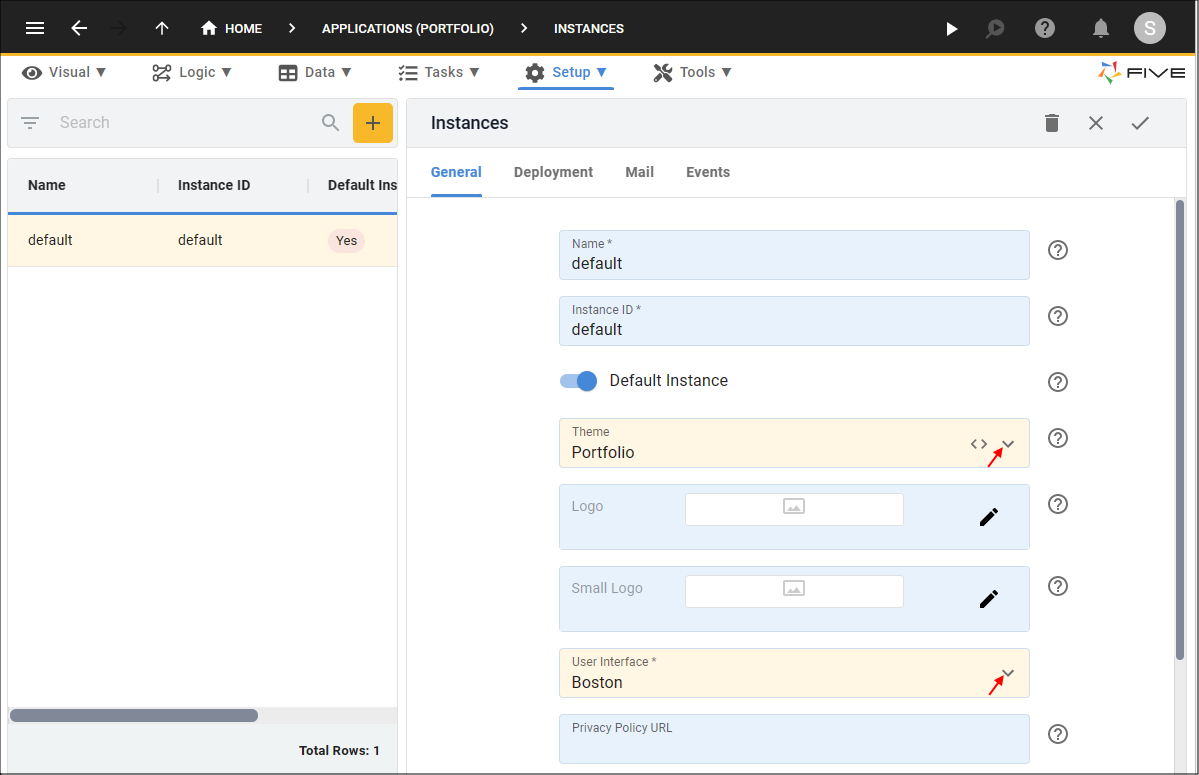Image resolution: width=1199 pixels, height=775 pixels.
Task: Toggle the Default Instance switch
Action: (578, 381)
